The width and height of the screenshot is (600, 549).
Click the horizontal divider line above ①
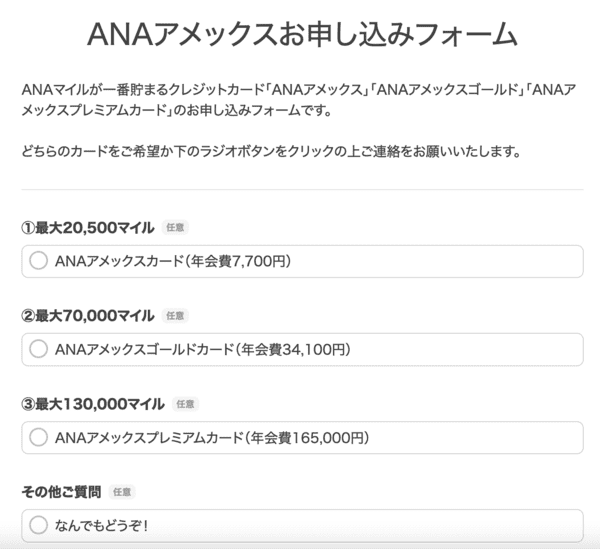(300, 190)
